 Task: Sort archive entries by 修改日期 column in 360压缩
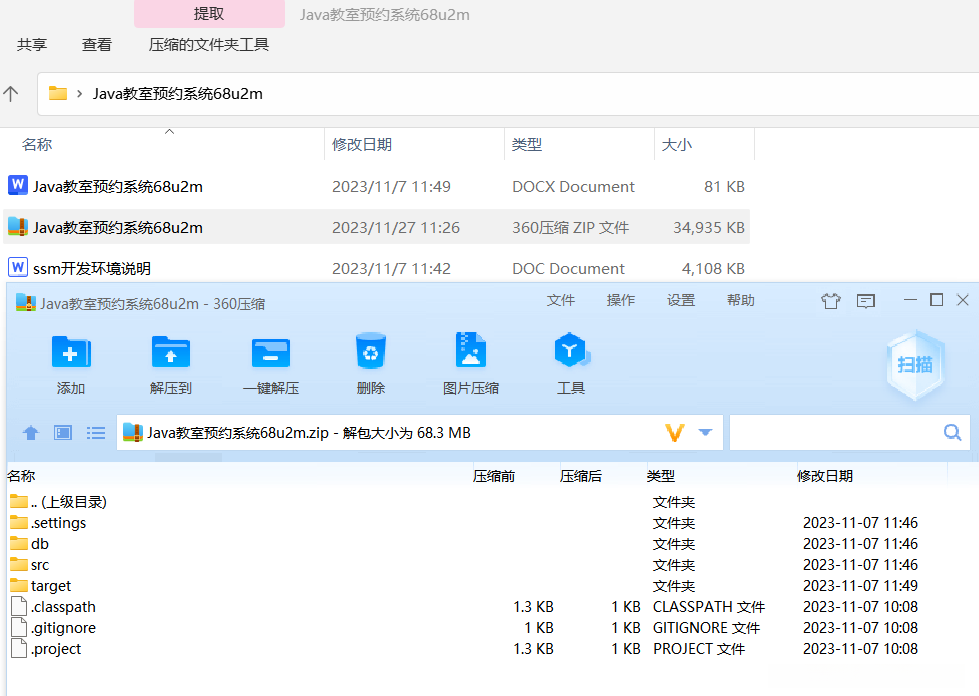tap(825, 476)
